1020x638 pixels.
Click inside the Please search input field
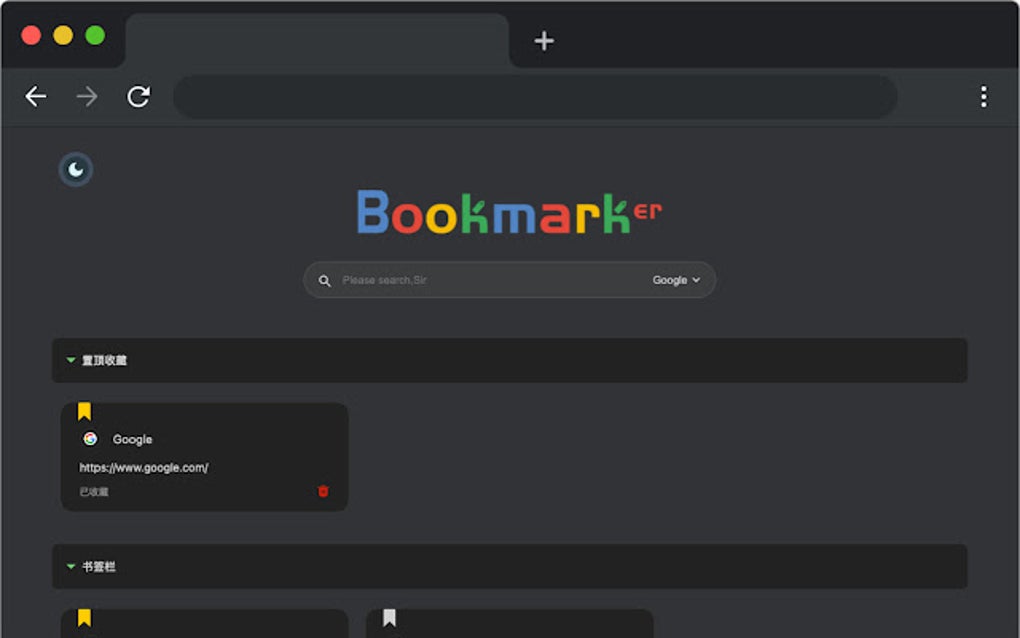(x=450, y=280)
